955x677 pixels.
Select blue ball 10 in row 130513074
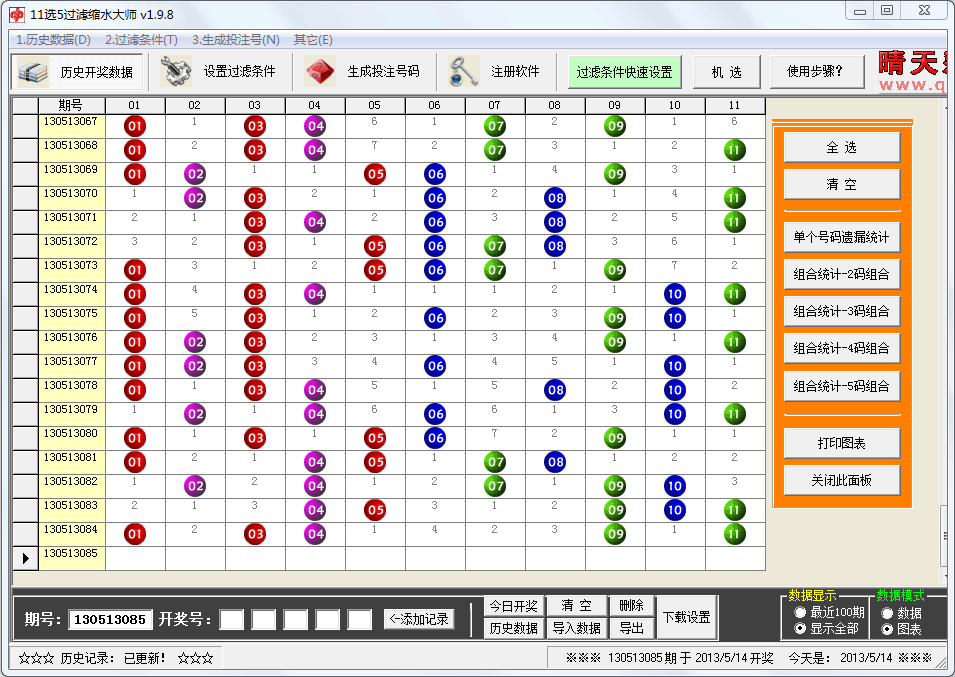pyautogui.click(x=674, y=294)
